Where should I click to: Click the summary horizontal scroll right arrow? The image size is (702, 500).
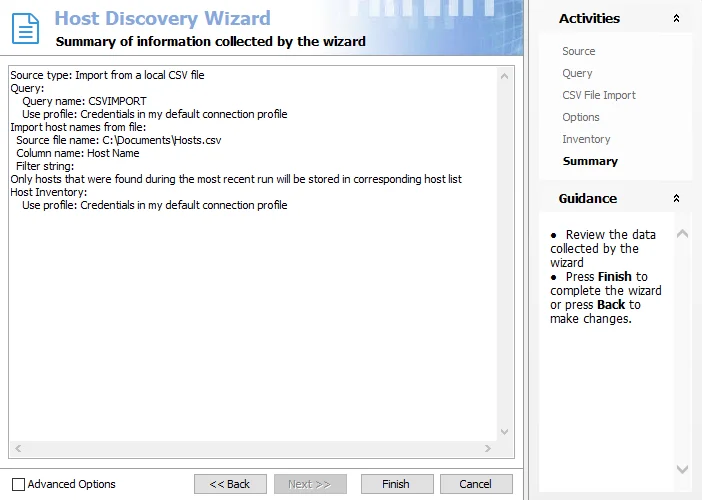[488, 449]
